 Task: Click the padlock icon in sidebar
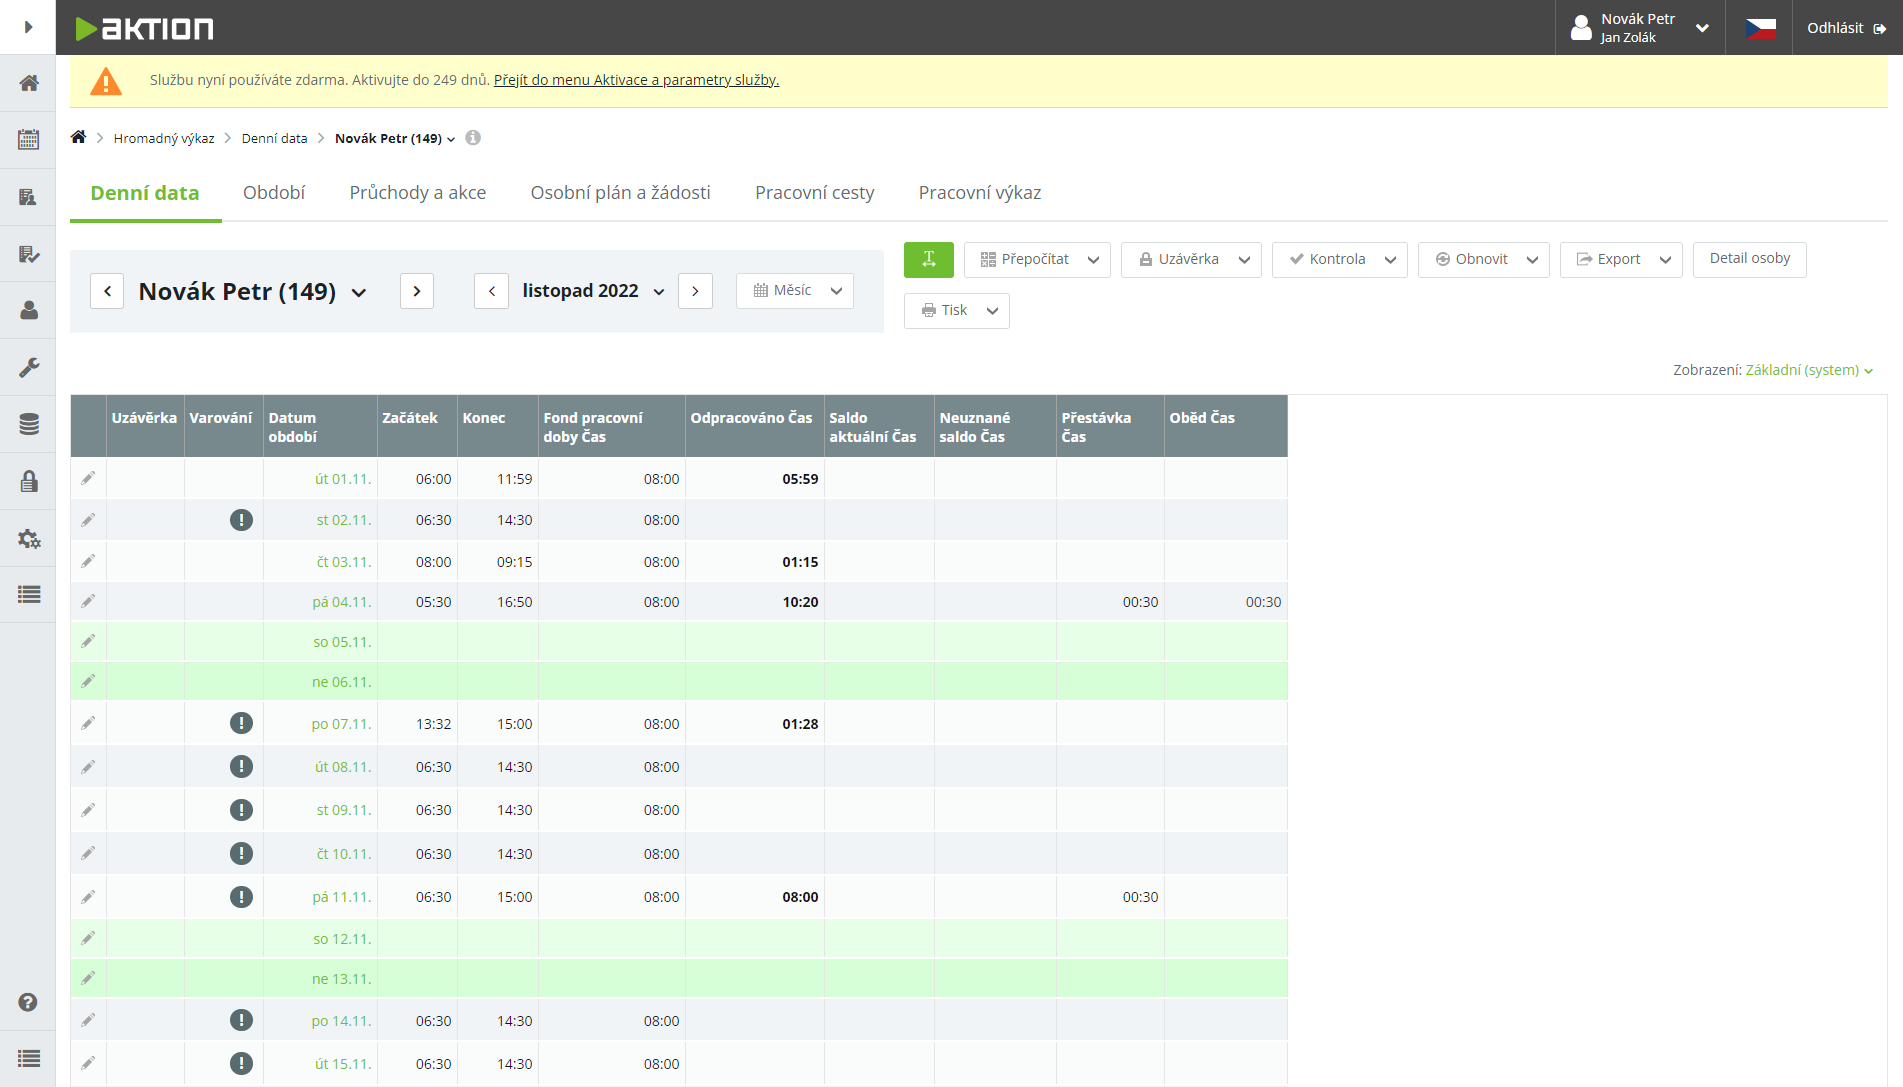click(x=28, y=482)
